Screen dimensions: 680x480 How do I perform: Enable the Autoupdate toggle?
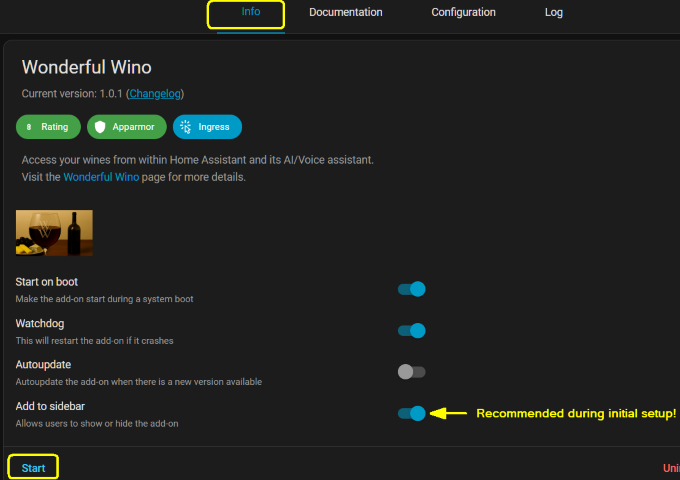click(412, 372)
